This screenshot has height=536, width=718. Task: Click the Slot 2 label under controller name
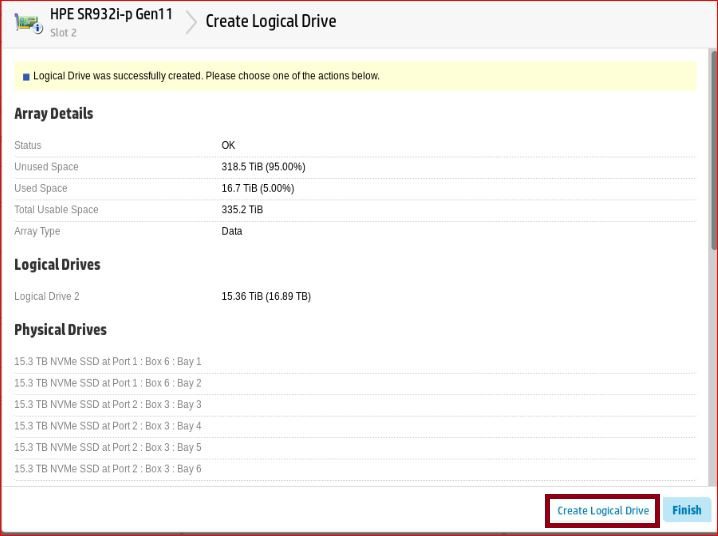point(63,33)
